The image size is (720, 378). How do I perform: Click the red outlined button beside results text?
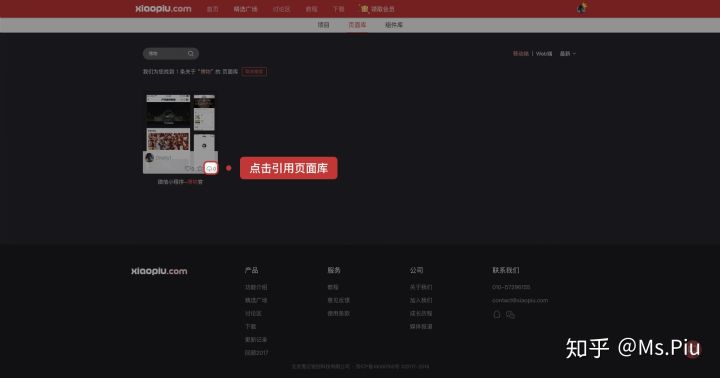254,72
